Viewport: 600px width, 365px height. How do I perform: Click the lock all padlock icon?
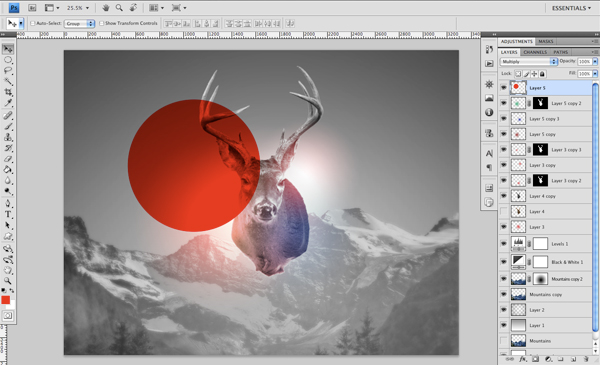click(542, 73)
